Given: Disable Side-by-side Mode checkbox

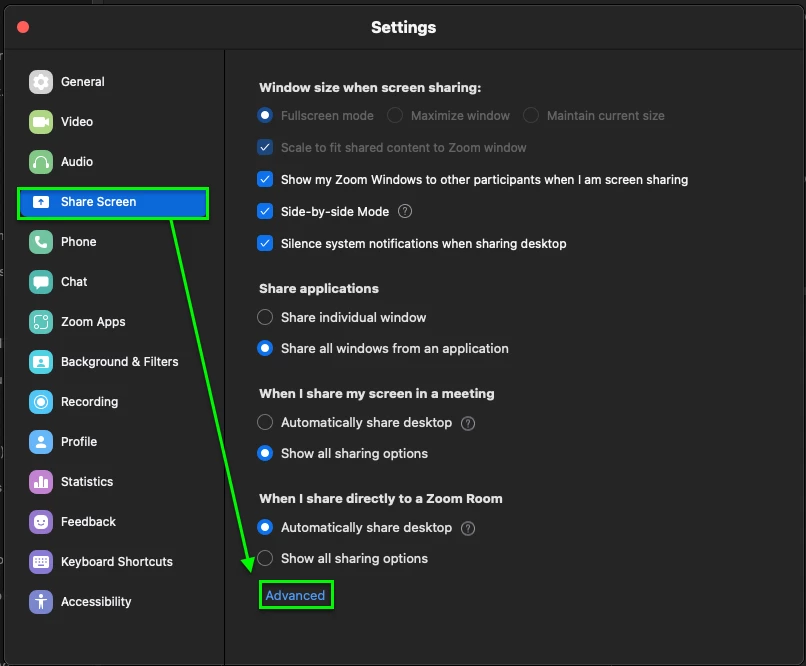Looking at the screenshot, I should (x=265, y=211).
